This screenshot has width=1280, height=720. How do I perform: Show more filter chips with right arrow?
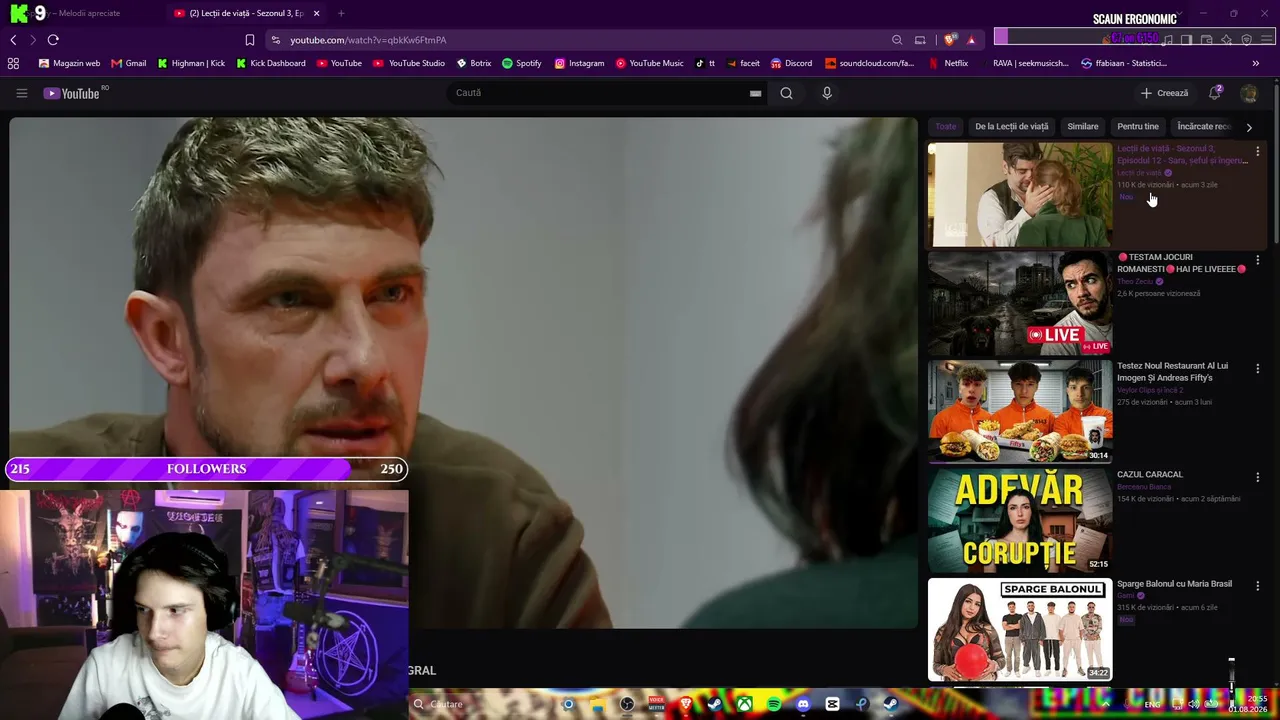point(1248,127)
